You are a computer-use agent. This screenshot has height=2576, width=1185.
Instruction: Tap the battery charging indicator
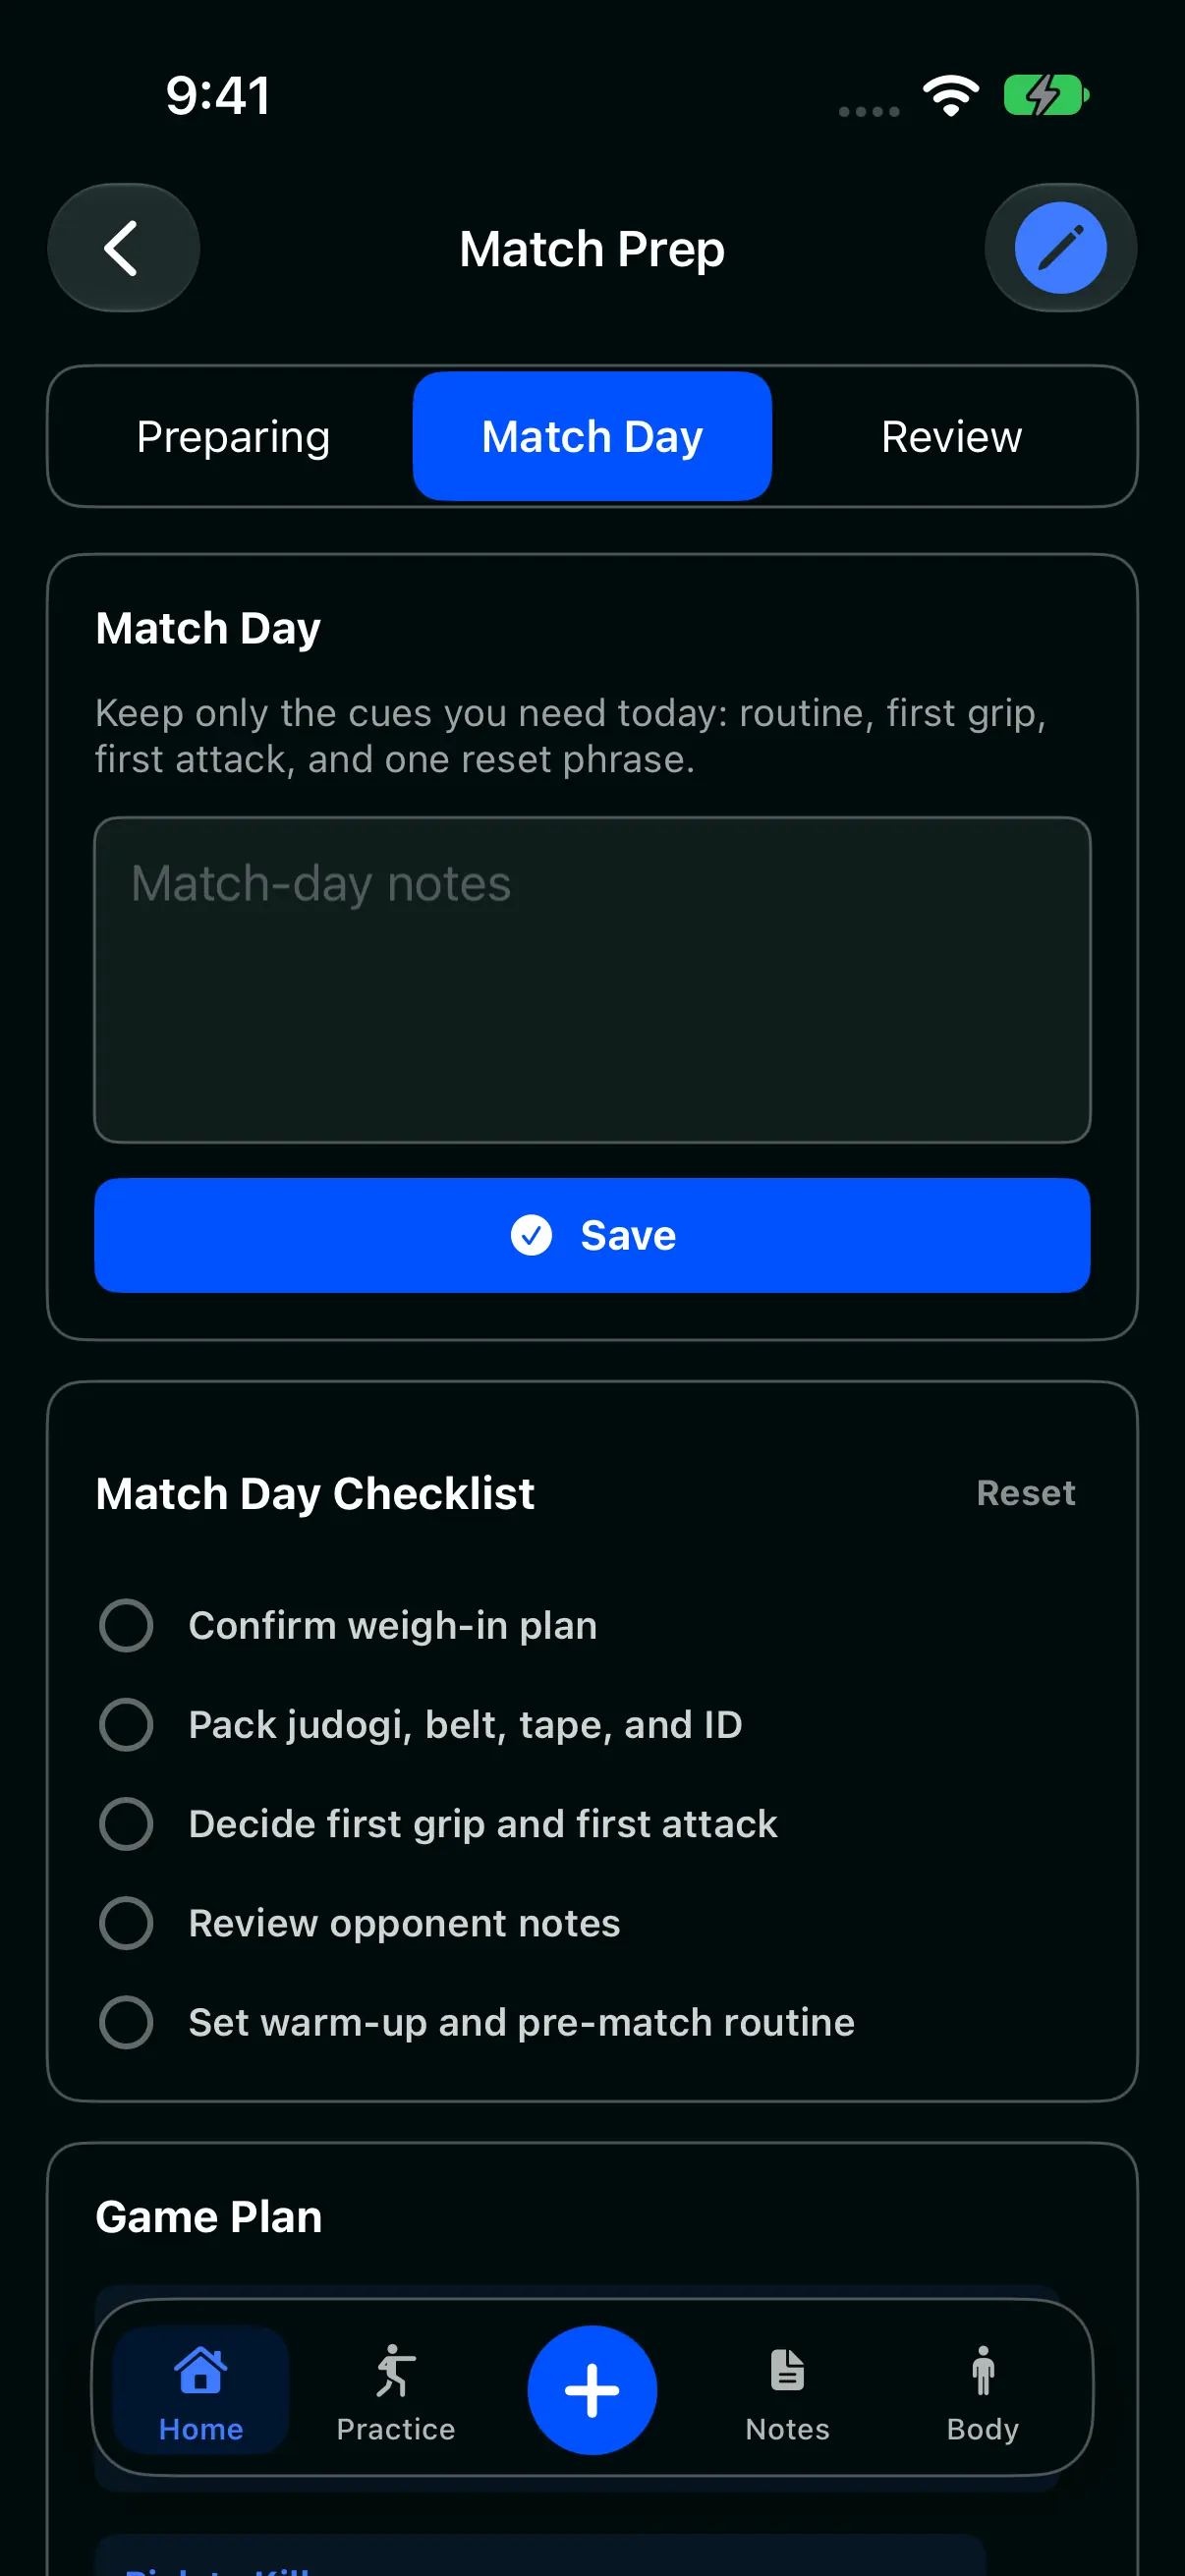coord(1046,96)
